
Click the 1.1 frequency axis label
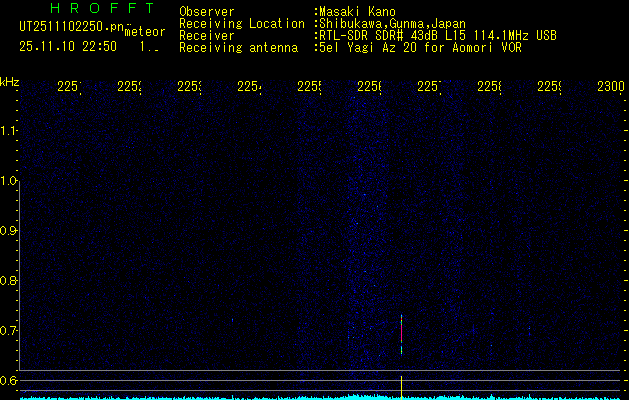(x=8, y=130)
